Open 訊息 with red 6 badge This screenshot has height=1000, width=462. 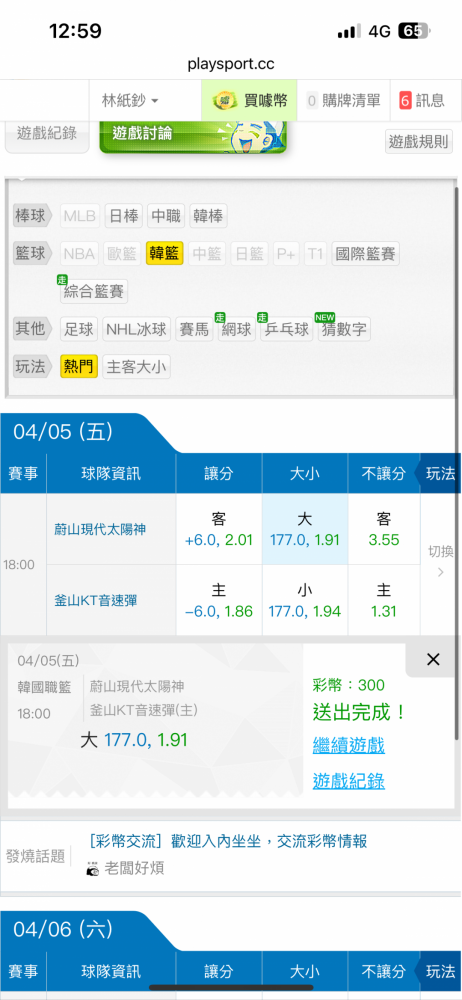[x=422, y=101]
